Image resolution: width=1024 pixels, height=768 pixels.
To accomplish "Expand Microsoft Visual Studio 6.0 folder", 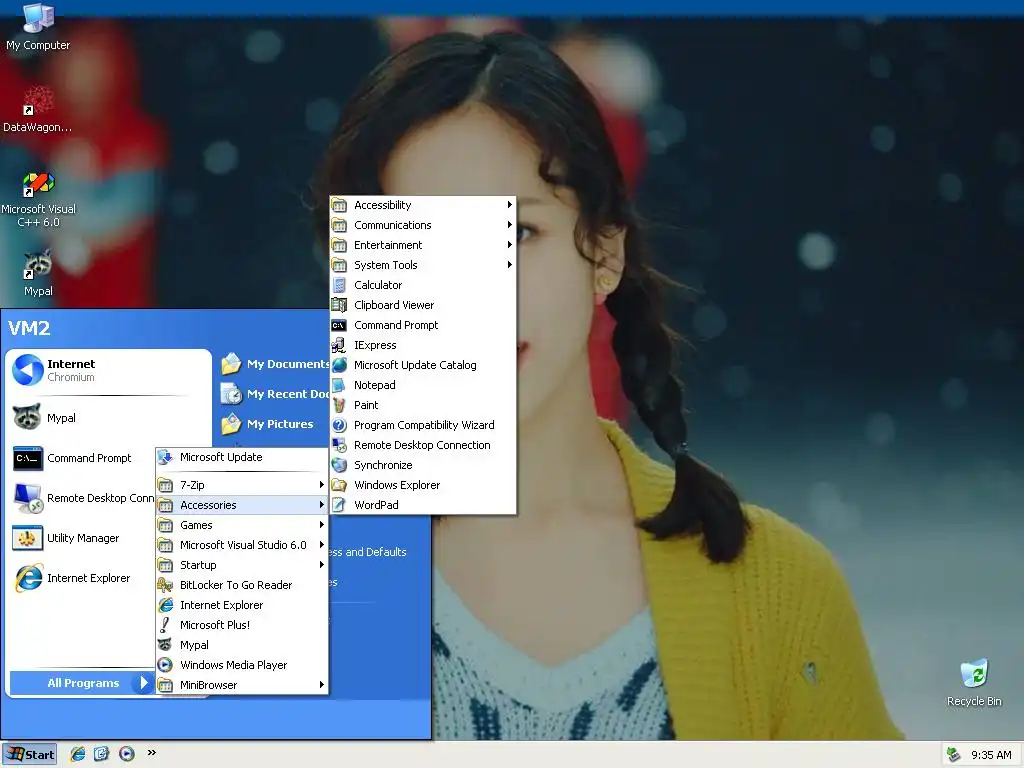I will [242, 545].
